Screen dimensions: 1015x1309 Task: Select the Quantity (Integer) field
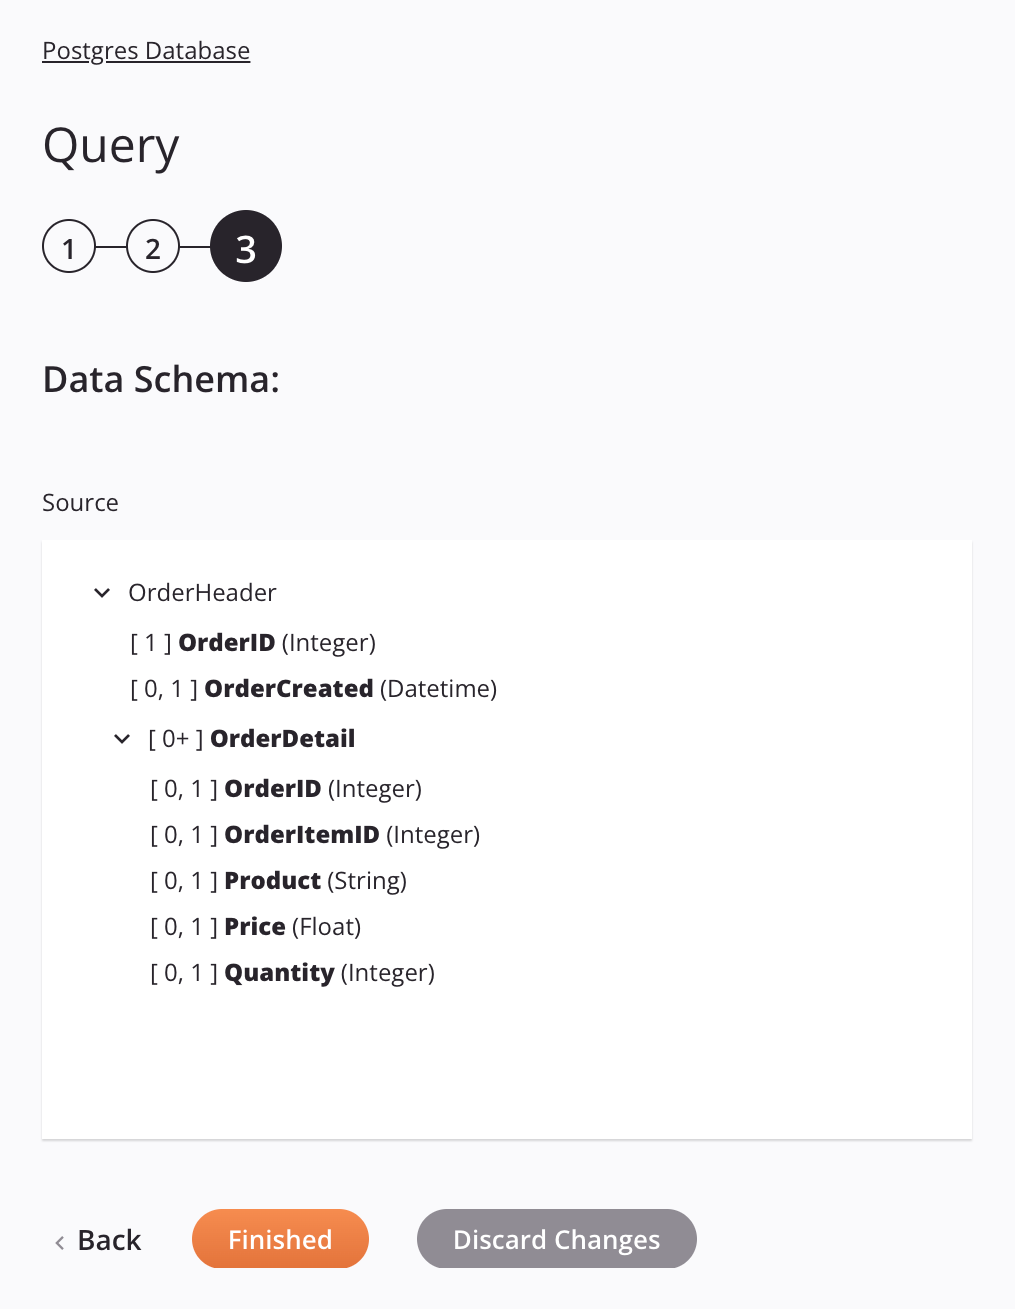(291, 972)
